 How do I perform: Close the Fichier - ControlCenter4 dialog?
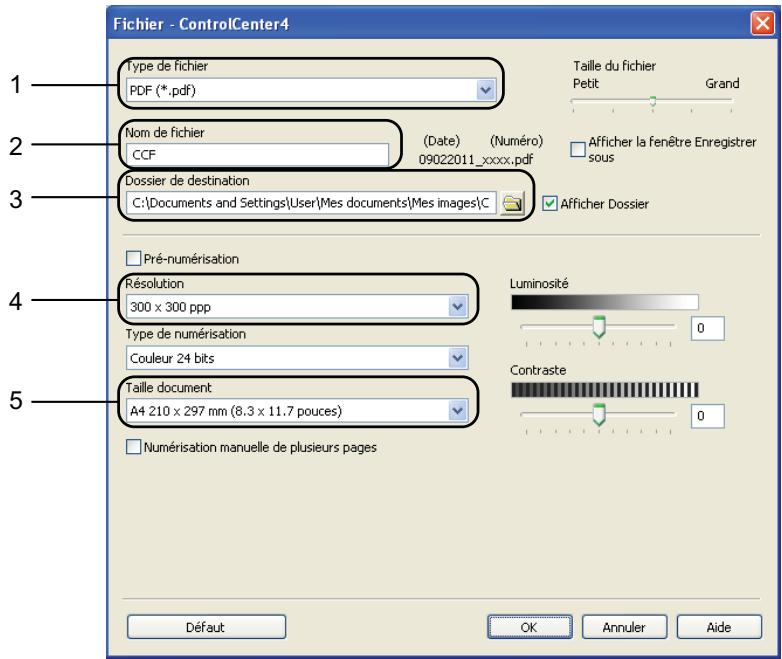(x=763, y=23)
